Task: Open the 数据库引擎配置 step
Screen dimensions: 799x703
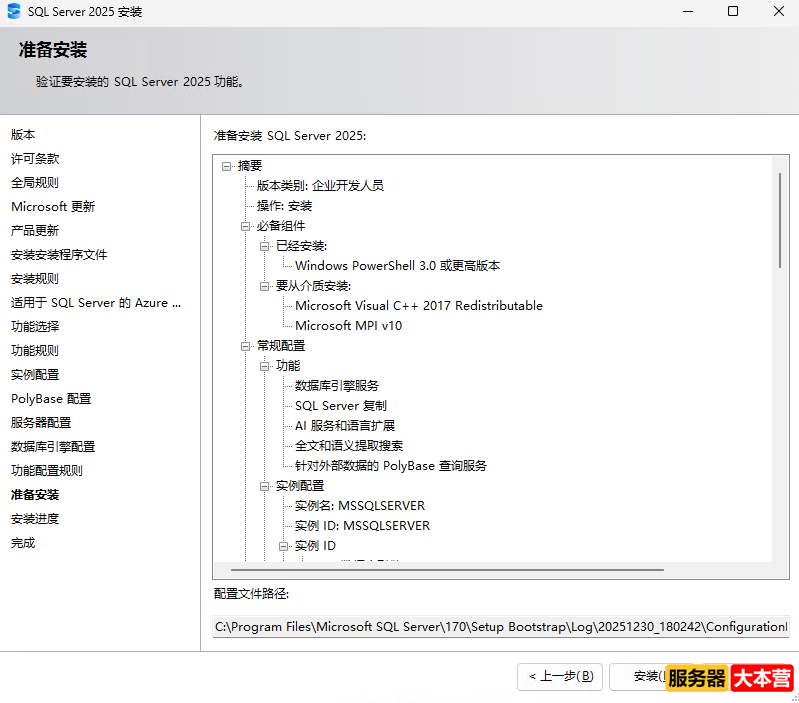Action: (x=53, y=446)
